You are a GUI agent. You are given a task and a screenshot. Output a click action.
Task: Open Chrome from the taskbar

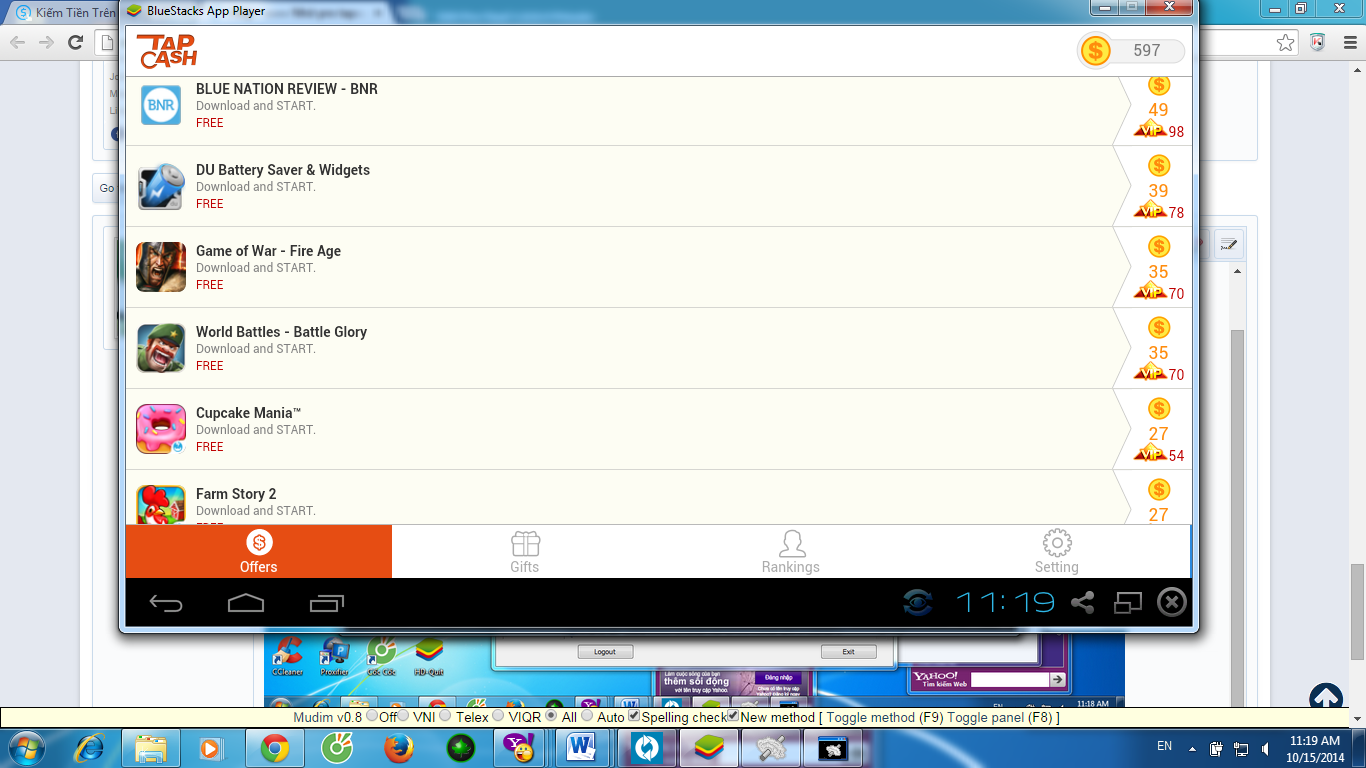coord(275,747)
